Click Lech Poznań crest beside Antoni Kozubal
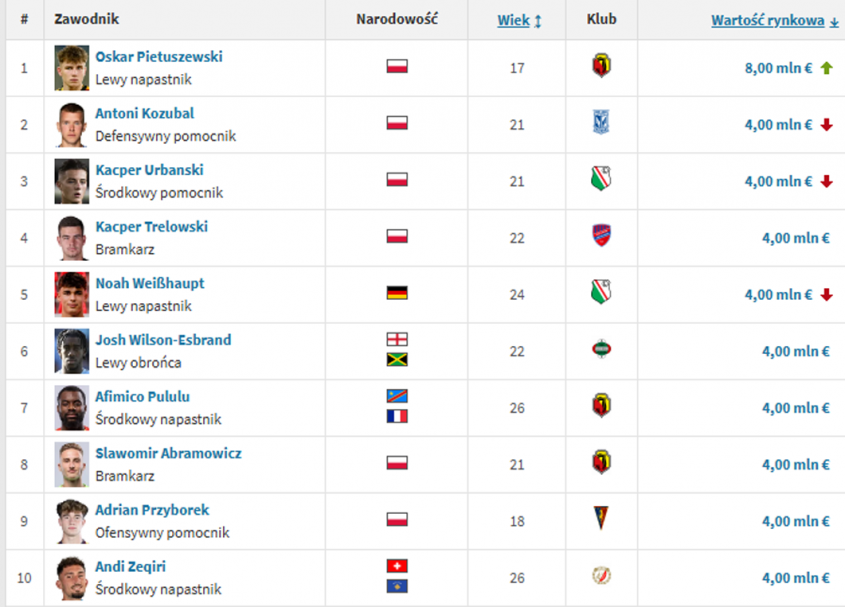 [601, 123]
